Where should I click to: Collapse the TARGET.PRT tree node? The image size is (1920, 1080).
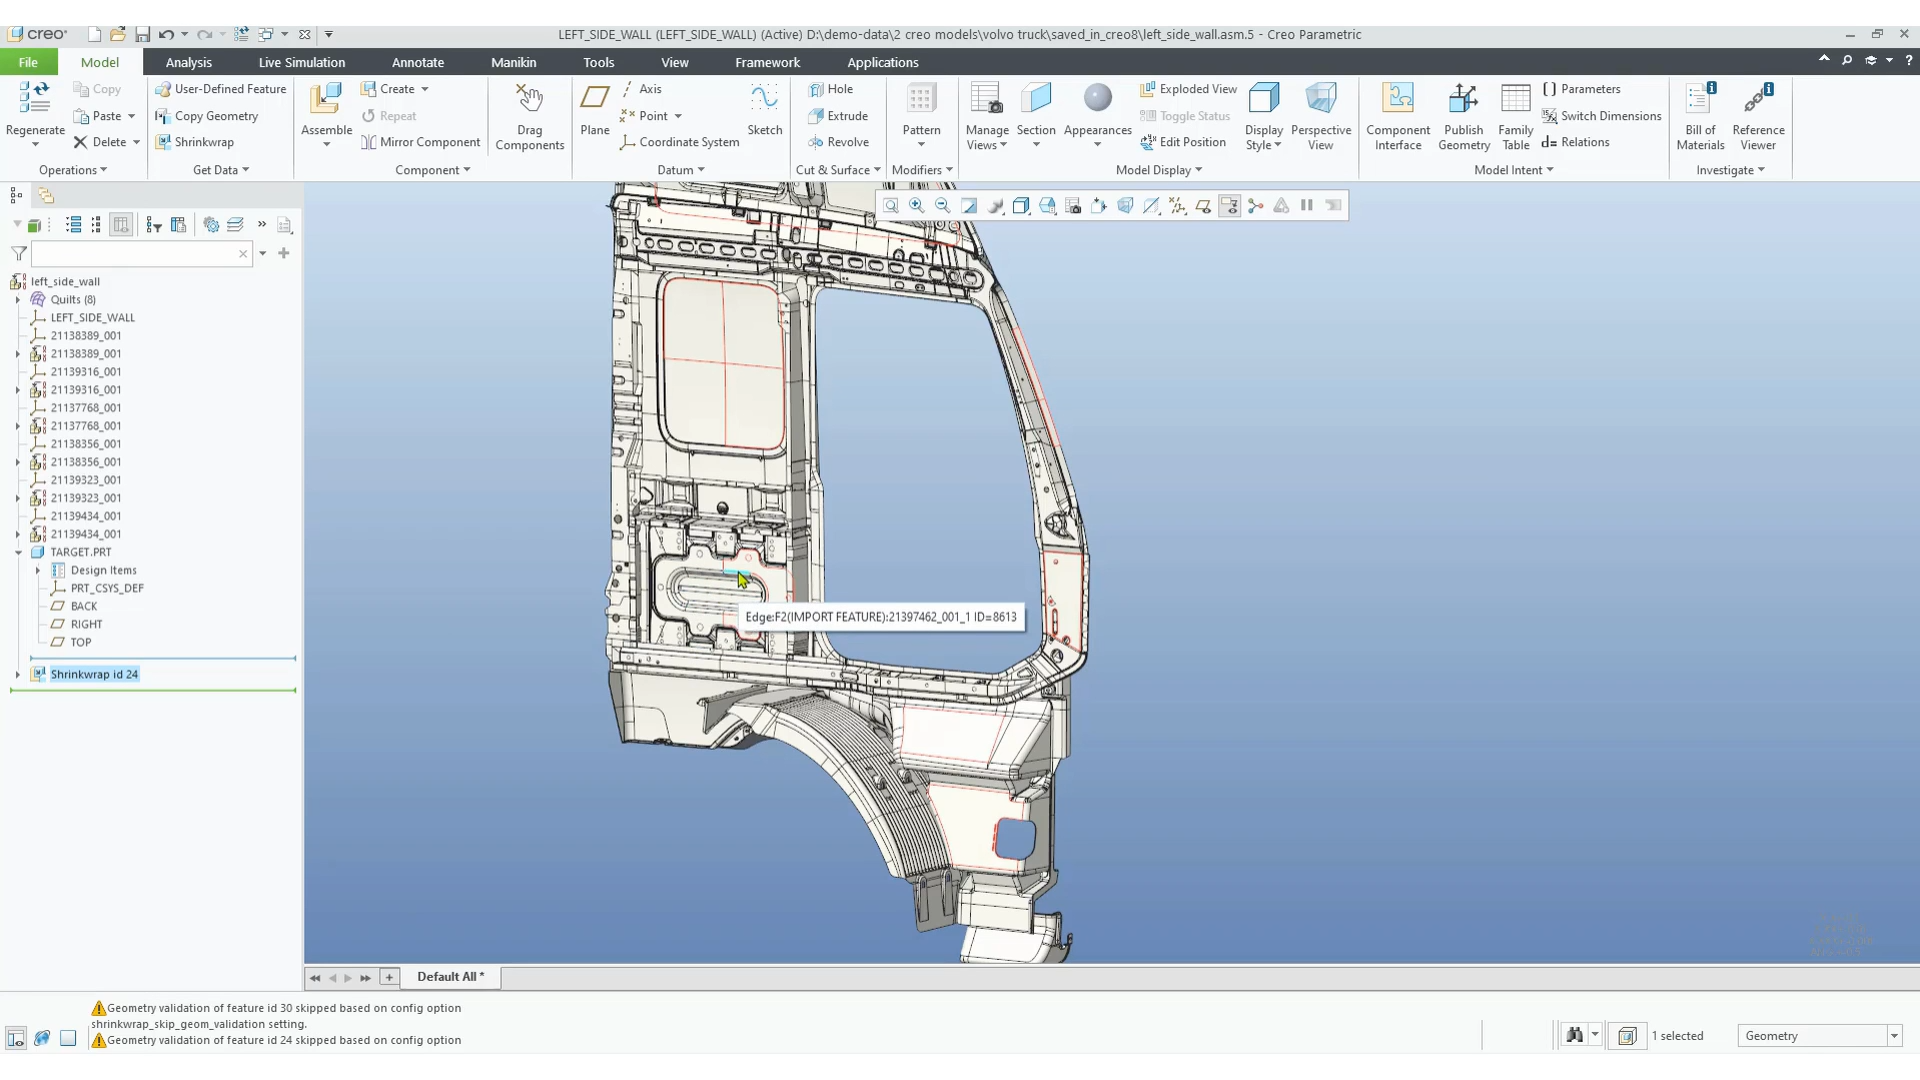(17, 552)
